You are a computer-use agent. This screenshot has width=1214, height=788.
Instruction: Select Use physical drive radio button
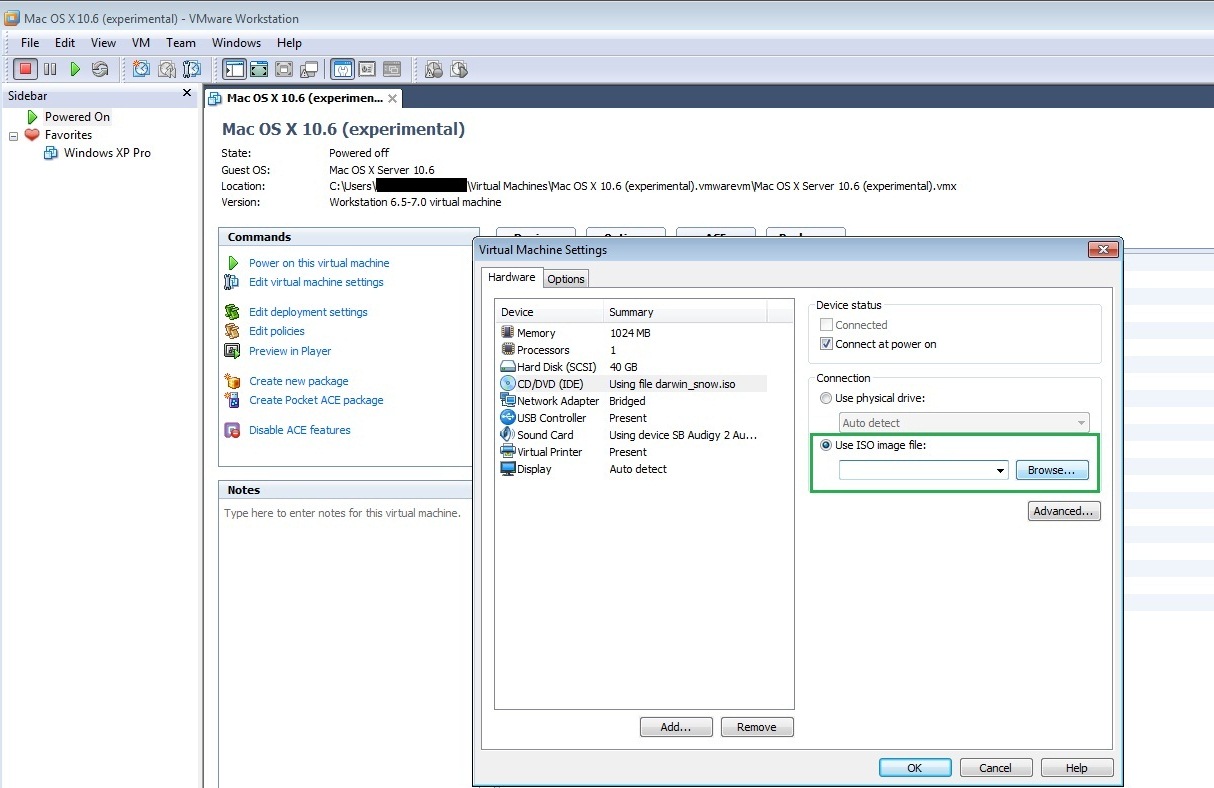(826, 398)
